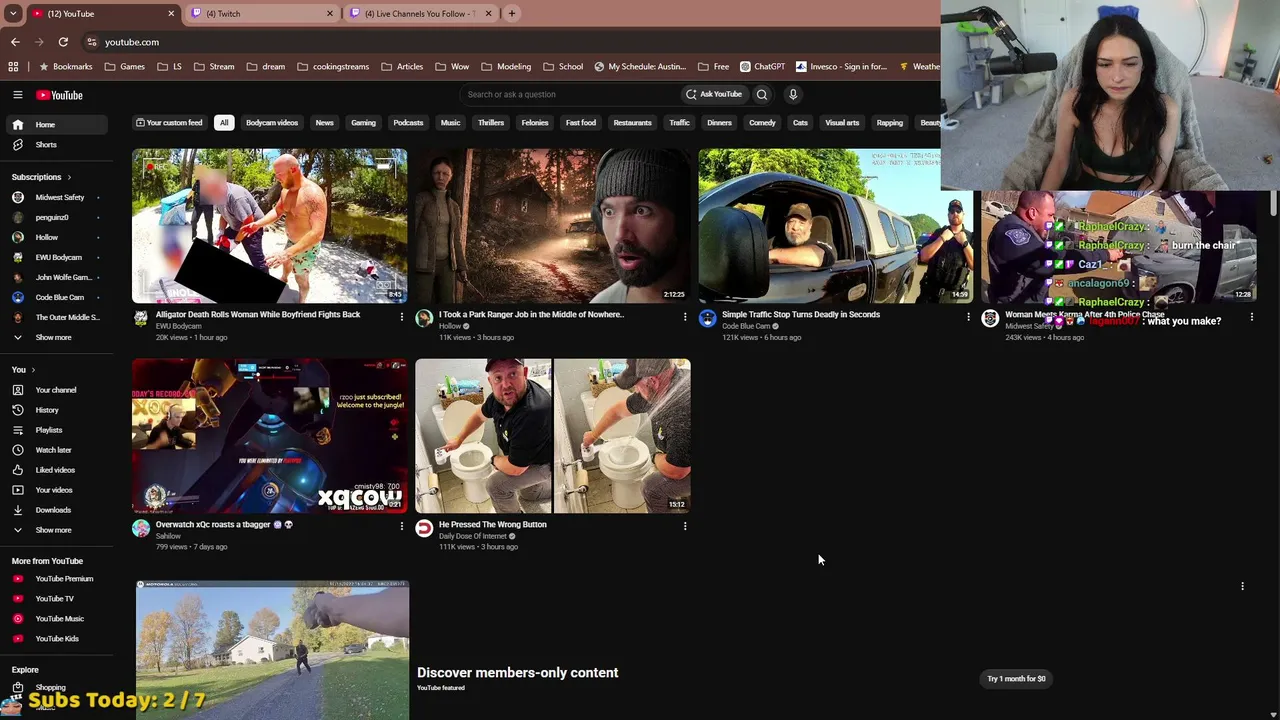This screenshot has height=720, width=1280.
Task: Open YouTube Music
Action: pos(56,619)
